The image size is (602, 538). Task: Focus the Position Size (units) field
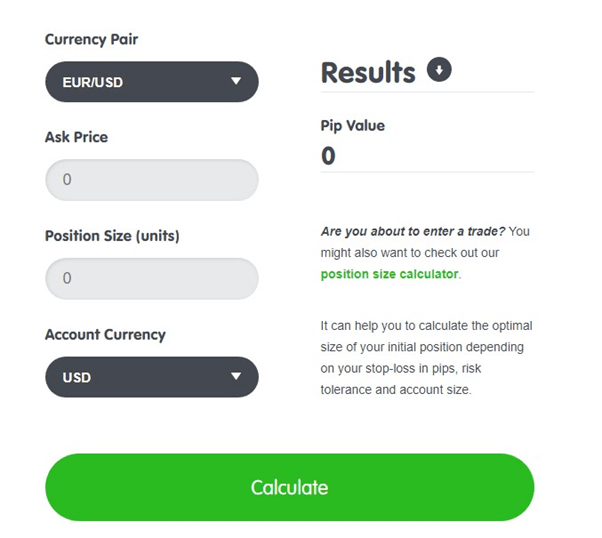coord(152,278)
